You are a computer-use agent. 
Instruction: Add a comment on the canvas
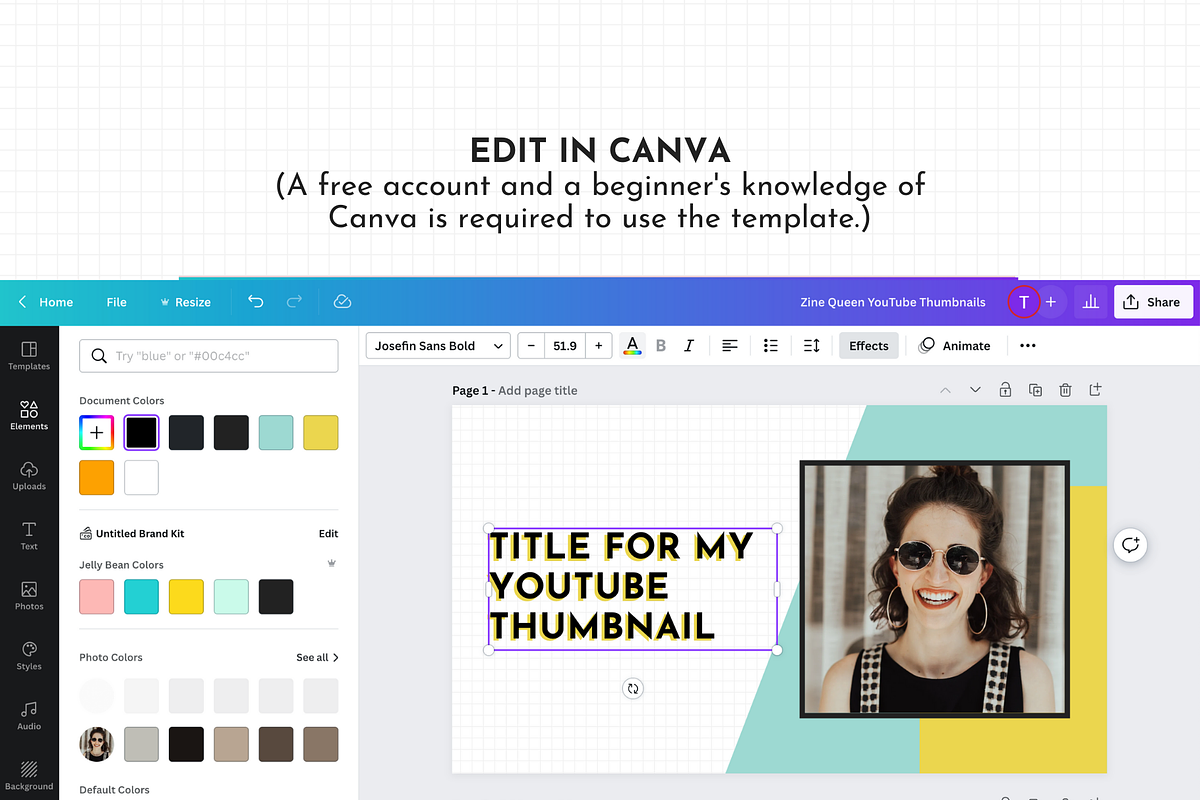coord(1130,545)
